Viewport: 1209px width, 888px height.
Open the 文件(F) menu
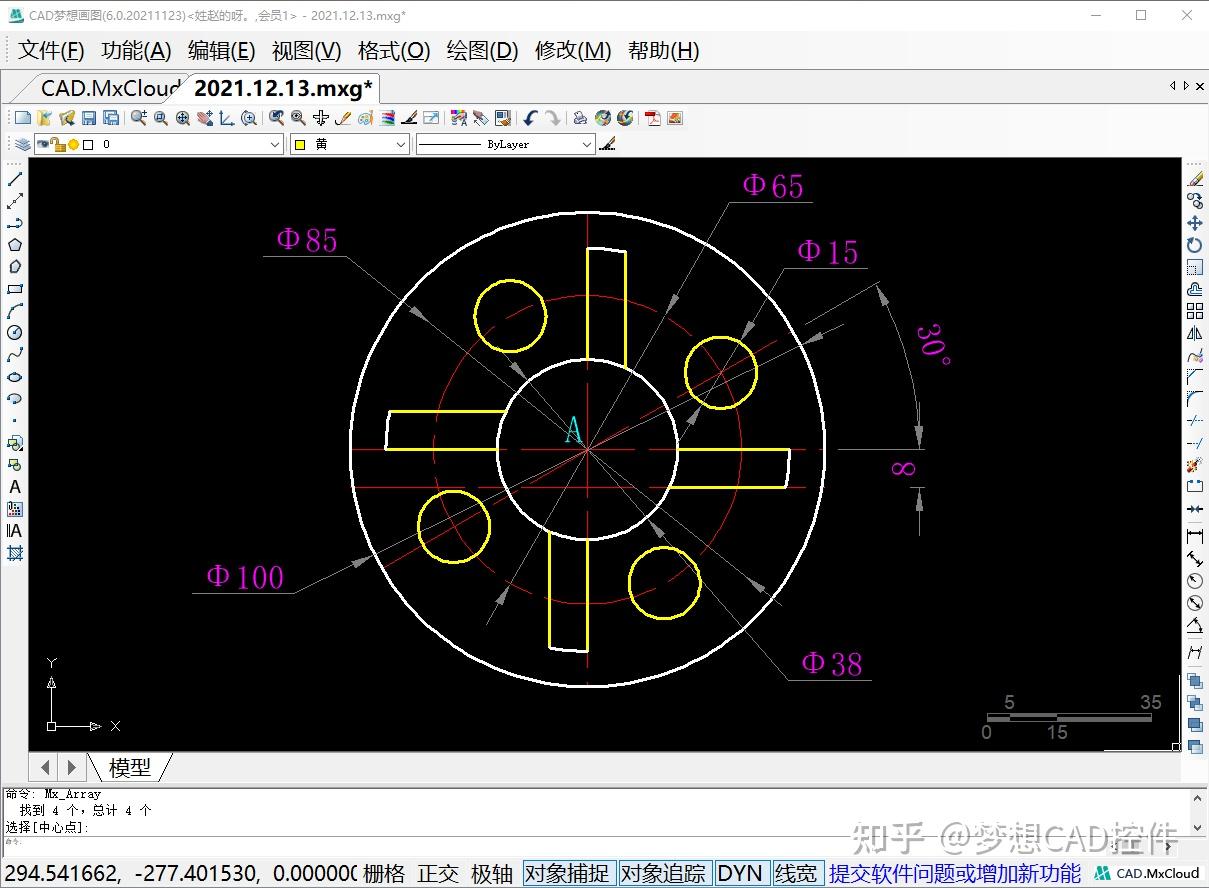coord(51,51)
